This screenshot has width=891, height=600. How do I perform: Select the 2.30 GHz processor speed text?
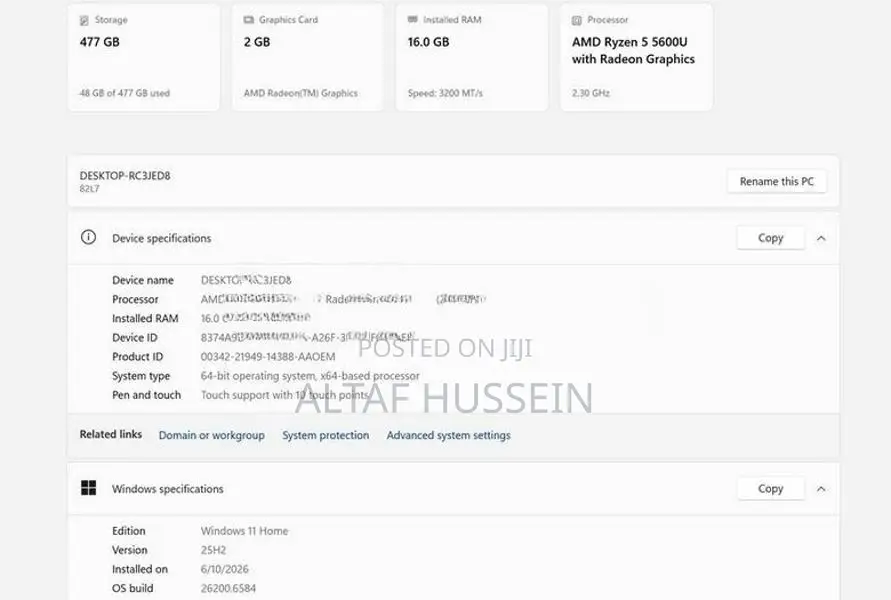tap(590, 93)
